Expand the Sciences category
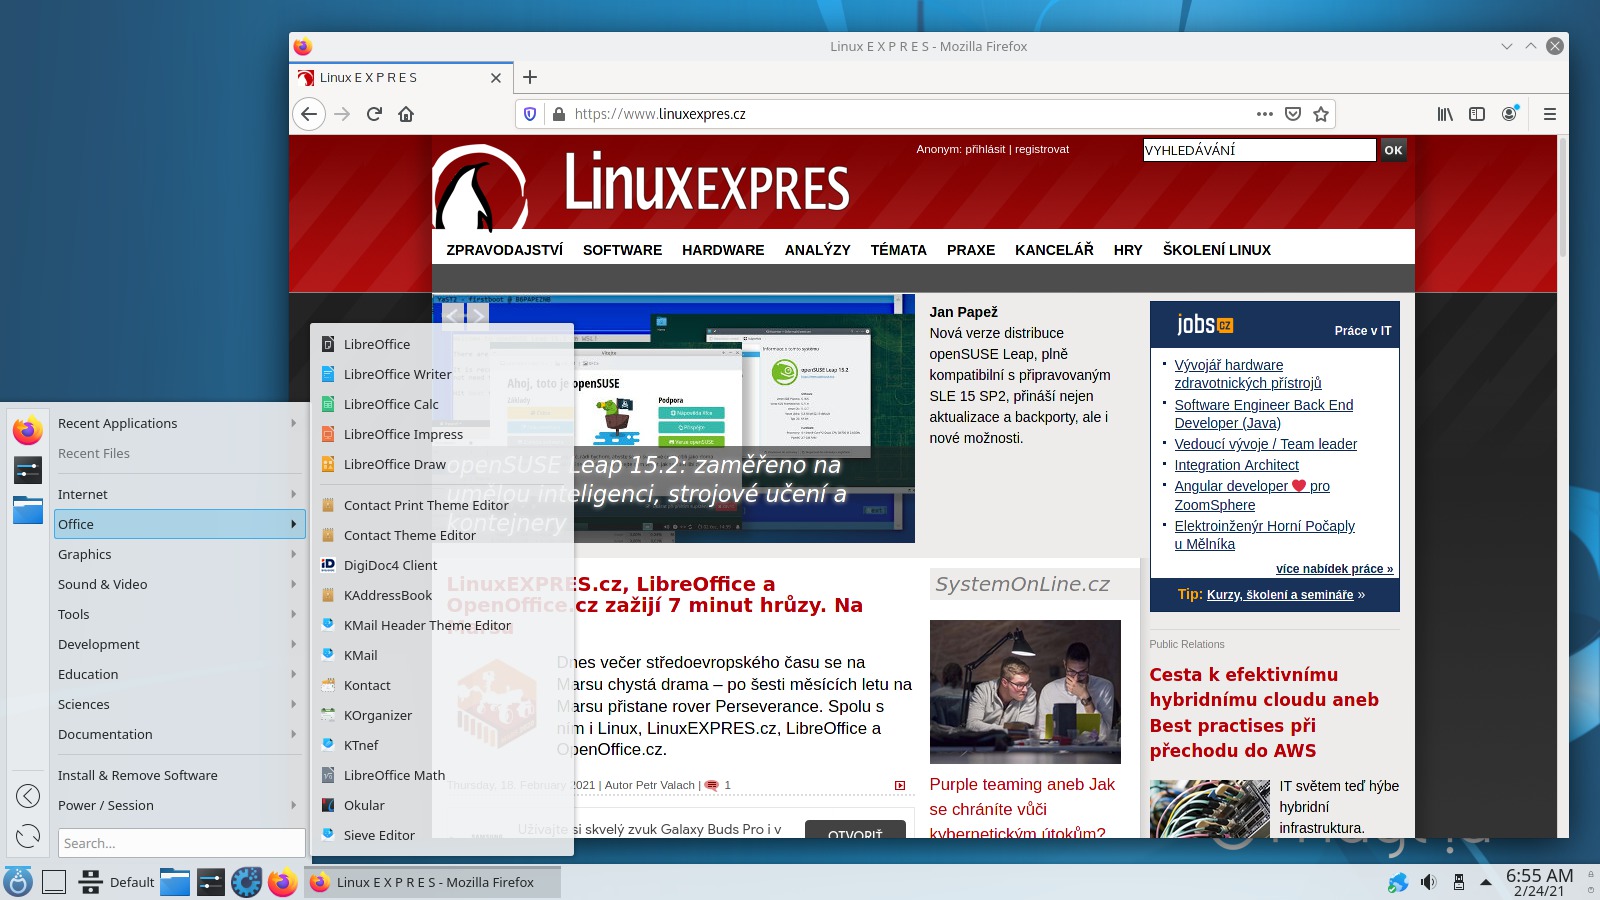1600x900 pixels. pos(179,704)
